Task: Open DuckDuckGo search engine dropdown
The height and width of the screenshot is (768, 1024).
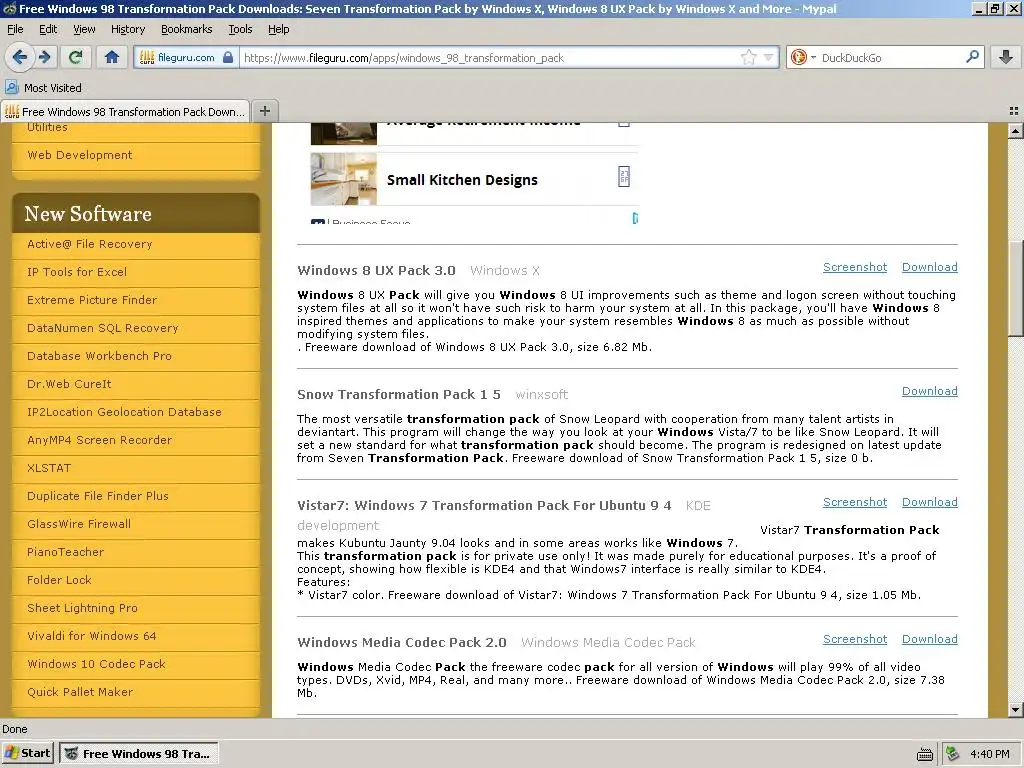Action: pos(803,57)
